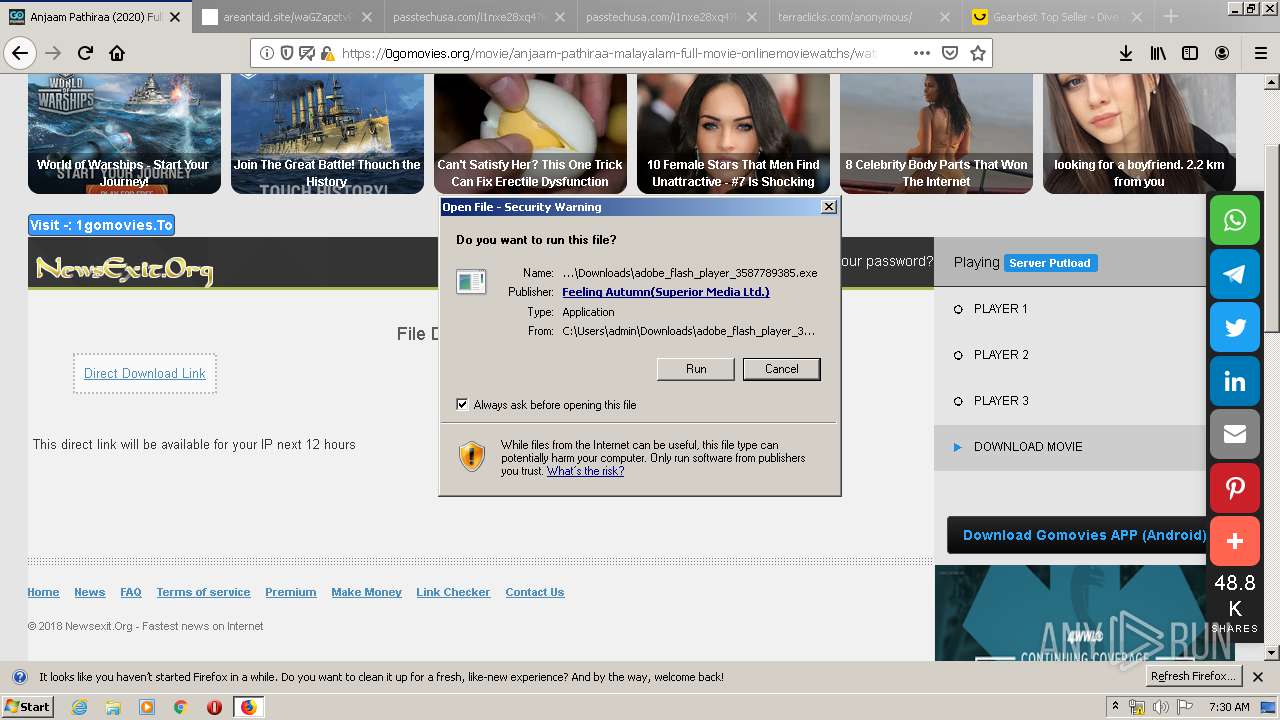Open Firefox hamburger menu

tap(1260, 53)
